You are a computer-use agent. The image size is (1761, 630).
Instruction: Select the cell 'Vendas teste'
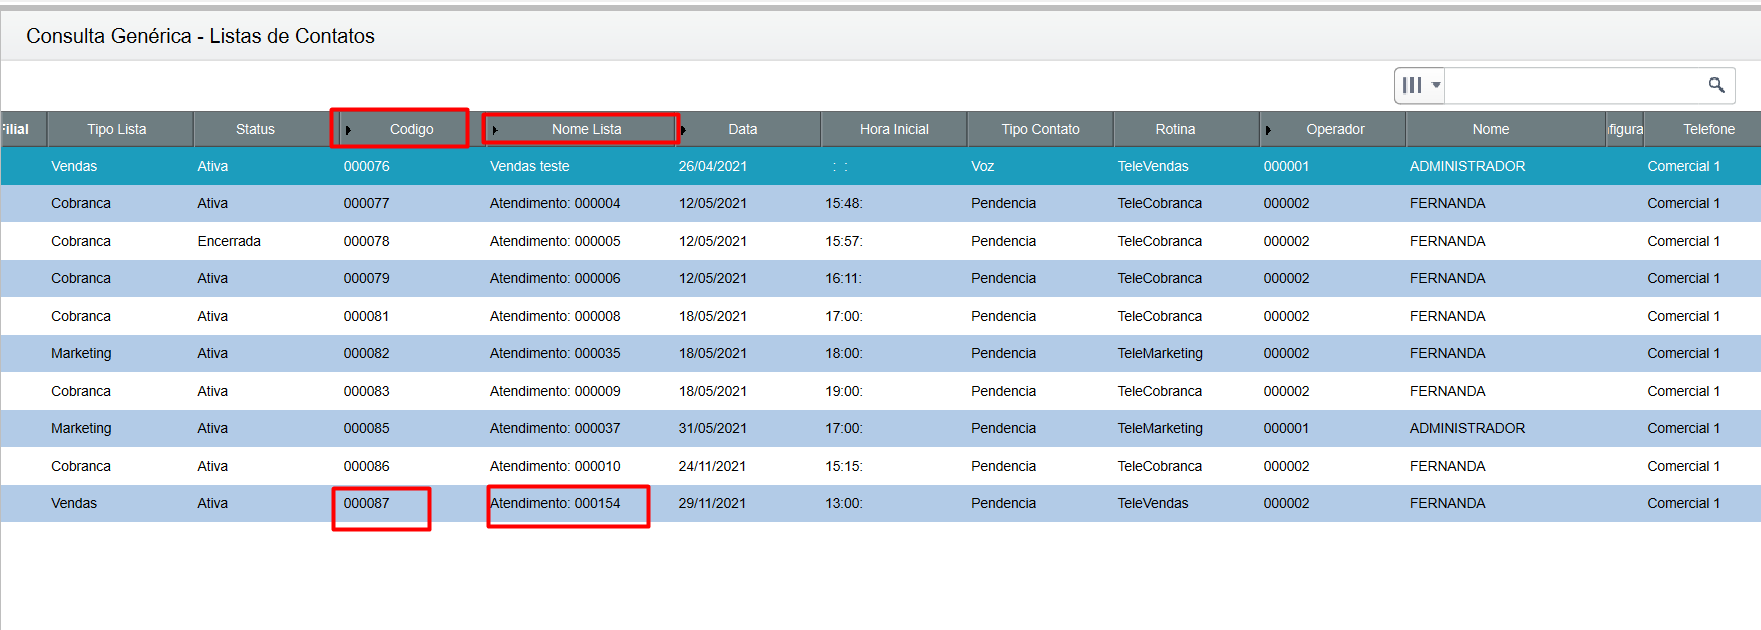529,166
